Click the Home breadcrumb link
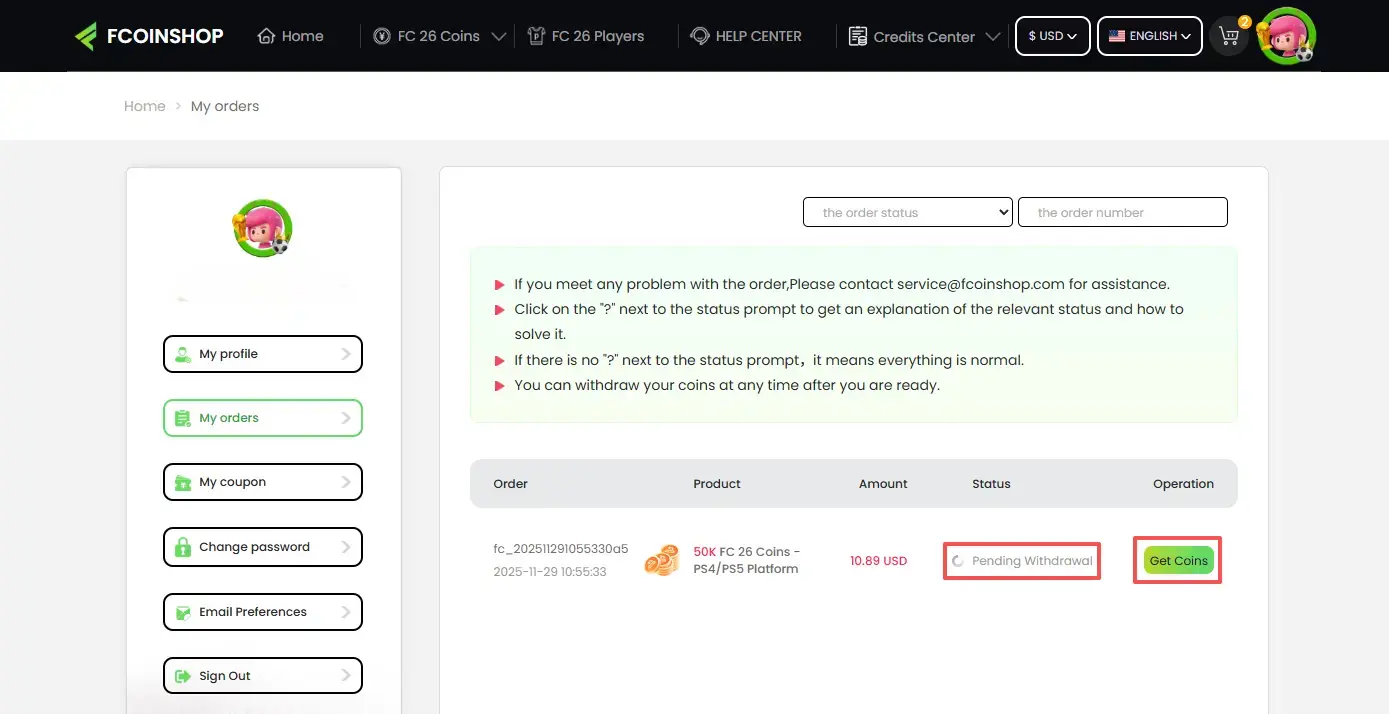This screenshot has height=714, width=1389. (x=144, y=106)
